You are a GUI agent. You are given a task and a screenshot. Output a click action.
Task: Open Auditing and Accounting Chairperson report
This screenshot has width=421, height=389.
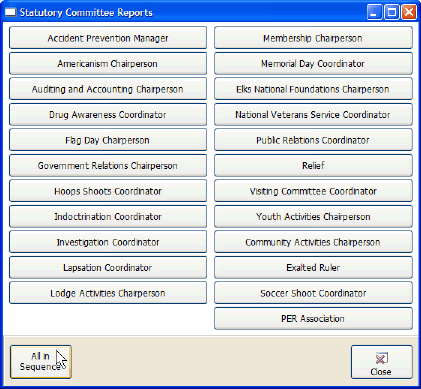click(108, 89)
